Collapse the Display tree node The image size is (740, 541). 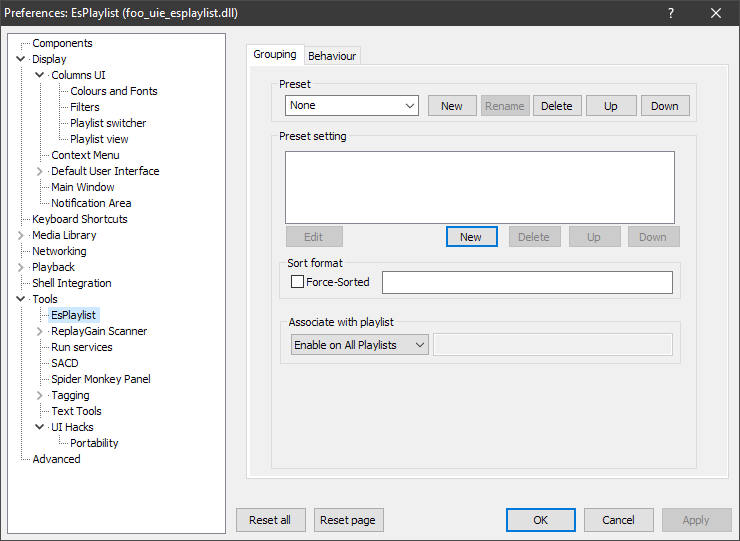coord(20,59)
